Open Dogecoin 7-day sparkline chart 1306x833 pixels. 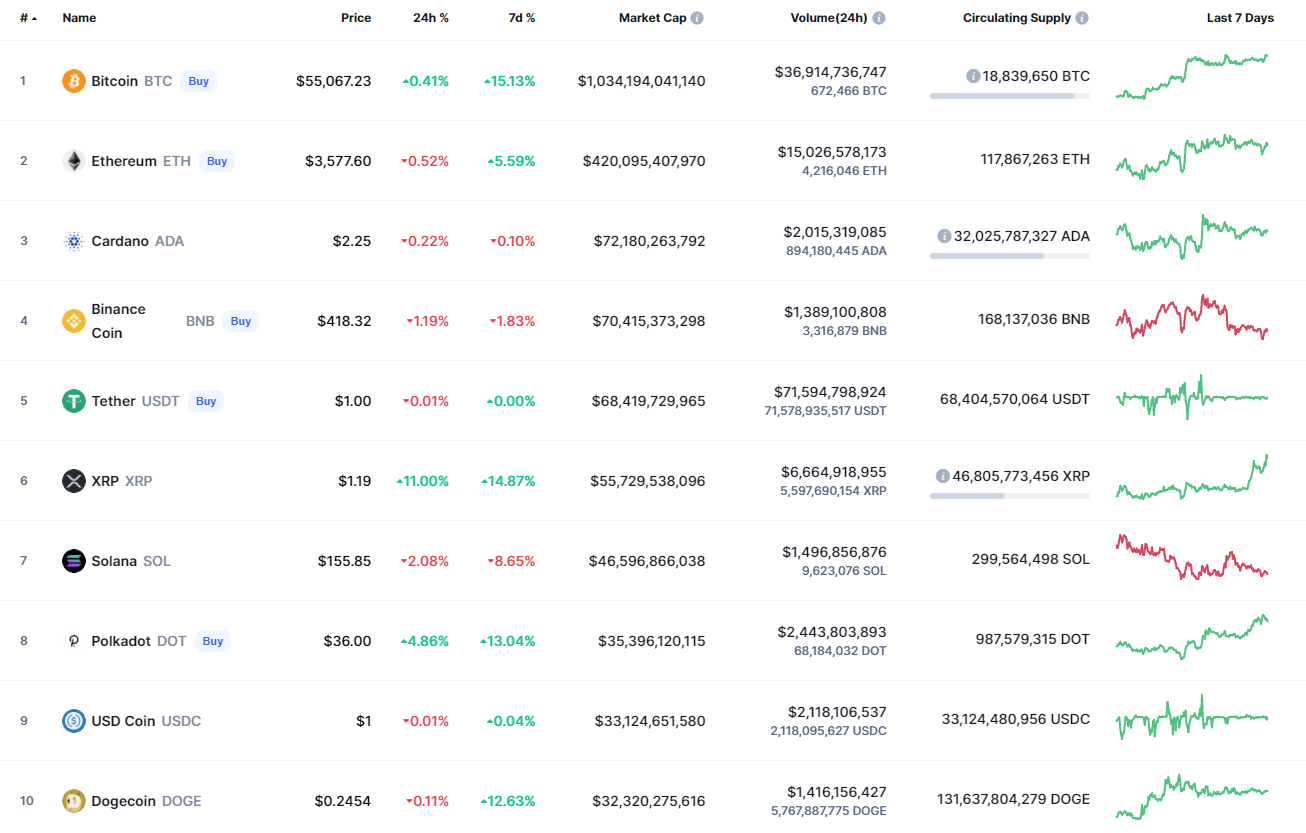coord(1192,797)
